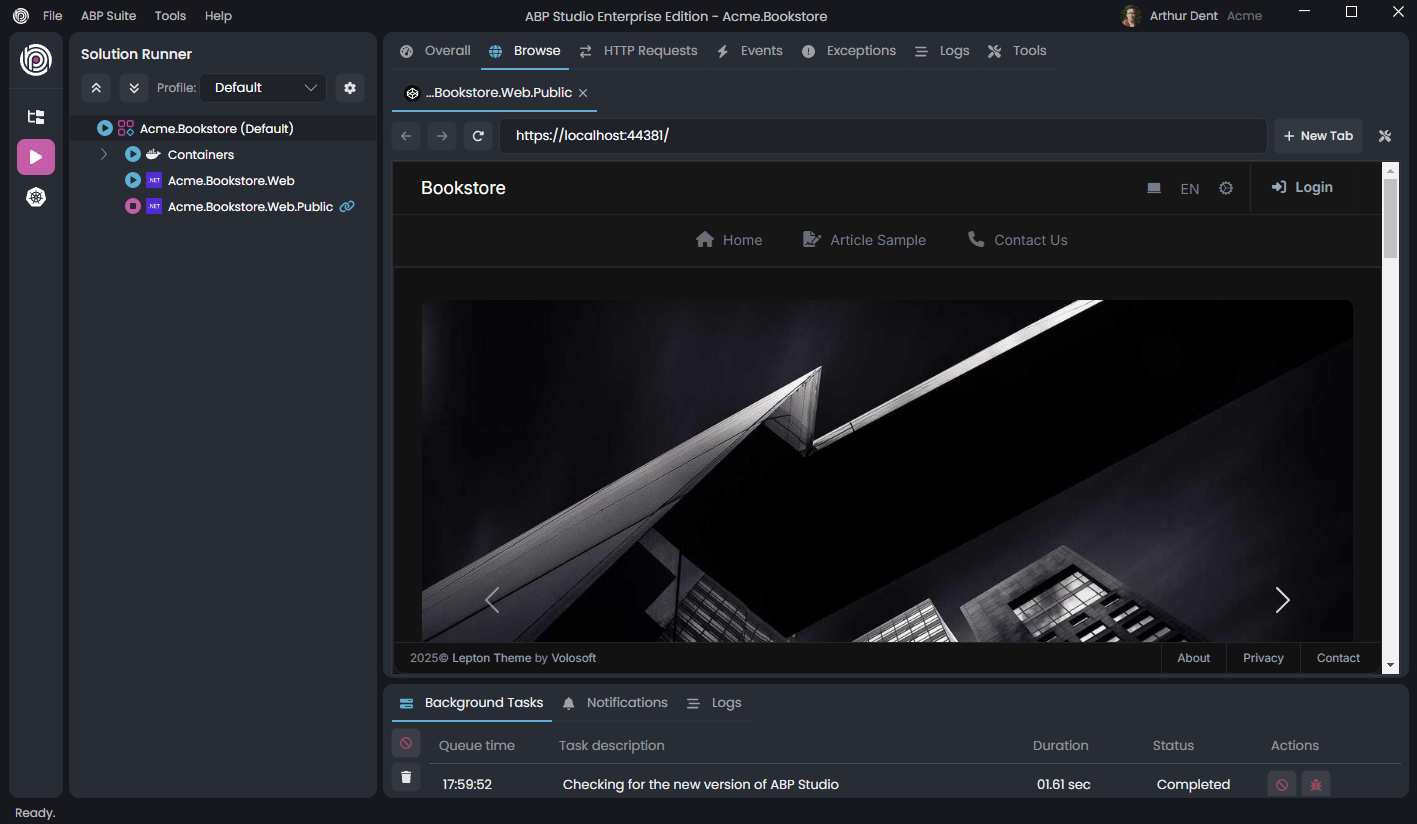
Task: Report a bug for the completed task
Action: pyautogui.click(x=1316, y=784)
